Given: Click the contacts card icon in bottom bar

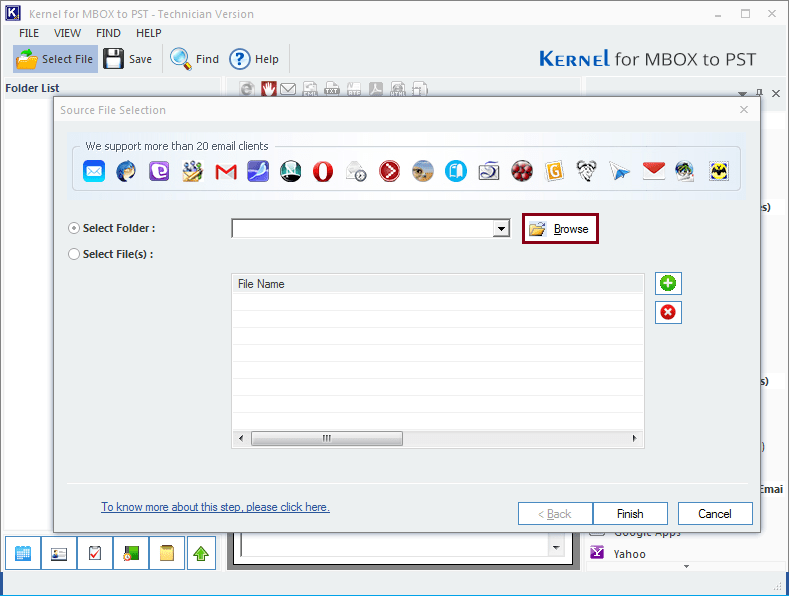Looking at the screenshot, I should click(x=59, y=553).
